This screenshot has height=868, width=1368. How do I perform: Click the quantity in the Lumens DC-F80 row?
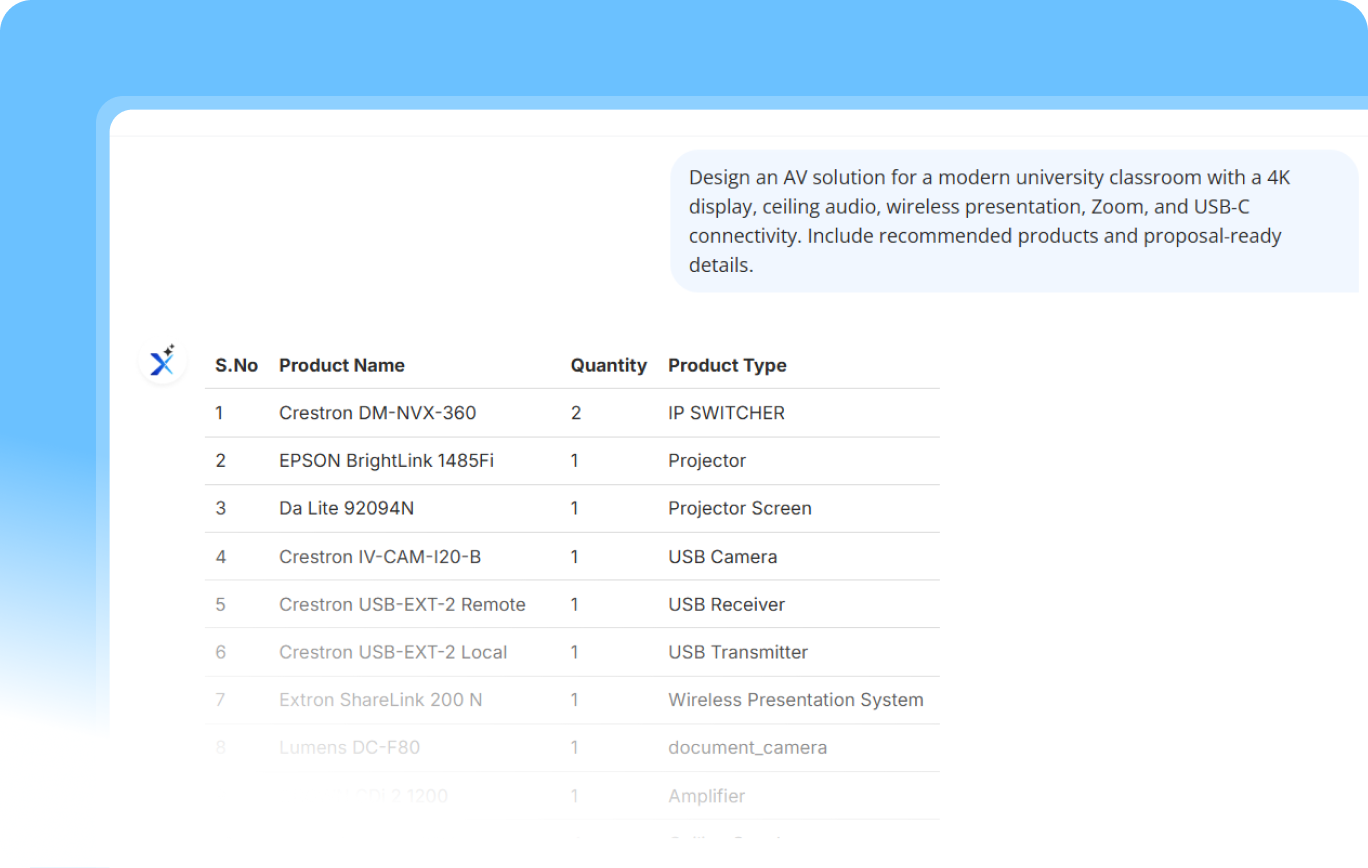(575, 748)
